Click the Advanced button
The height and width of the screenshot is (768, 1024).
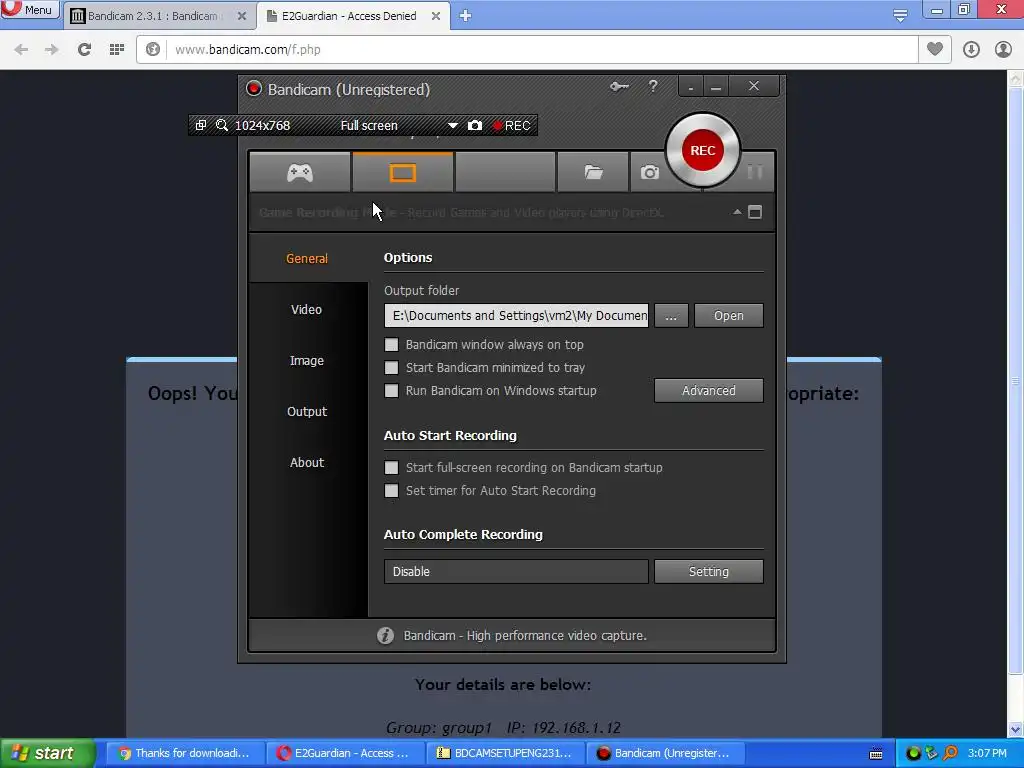click(709, 391)
